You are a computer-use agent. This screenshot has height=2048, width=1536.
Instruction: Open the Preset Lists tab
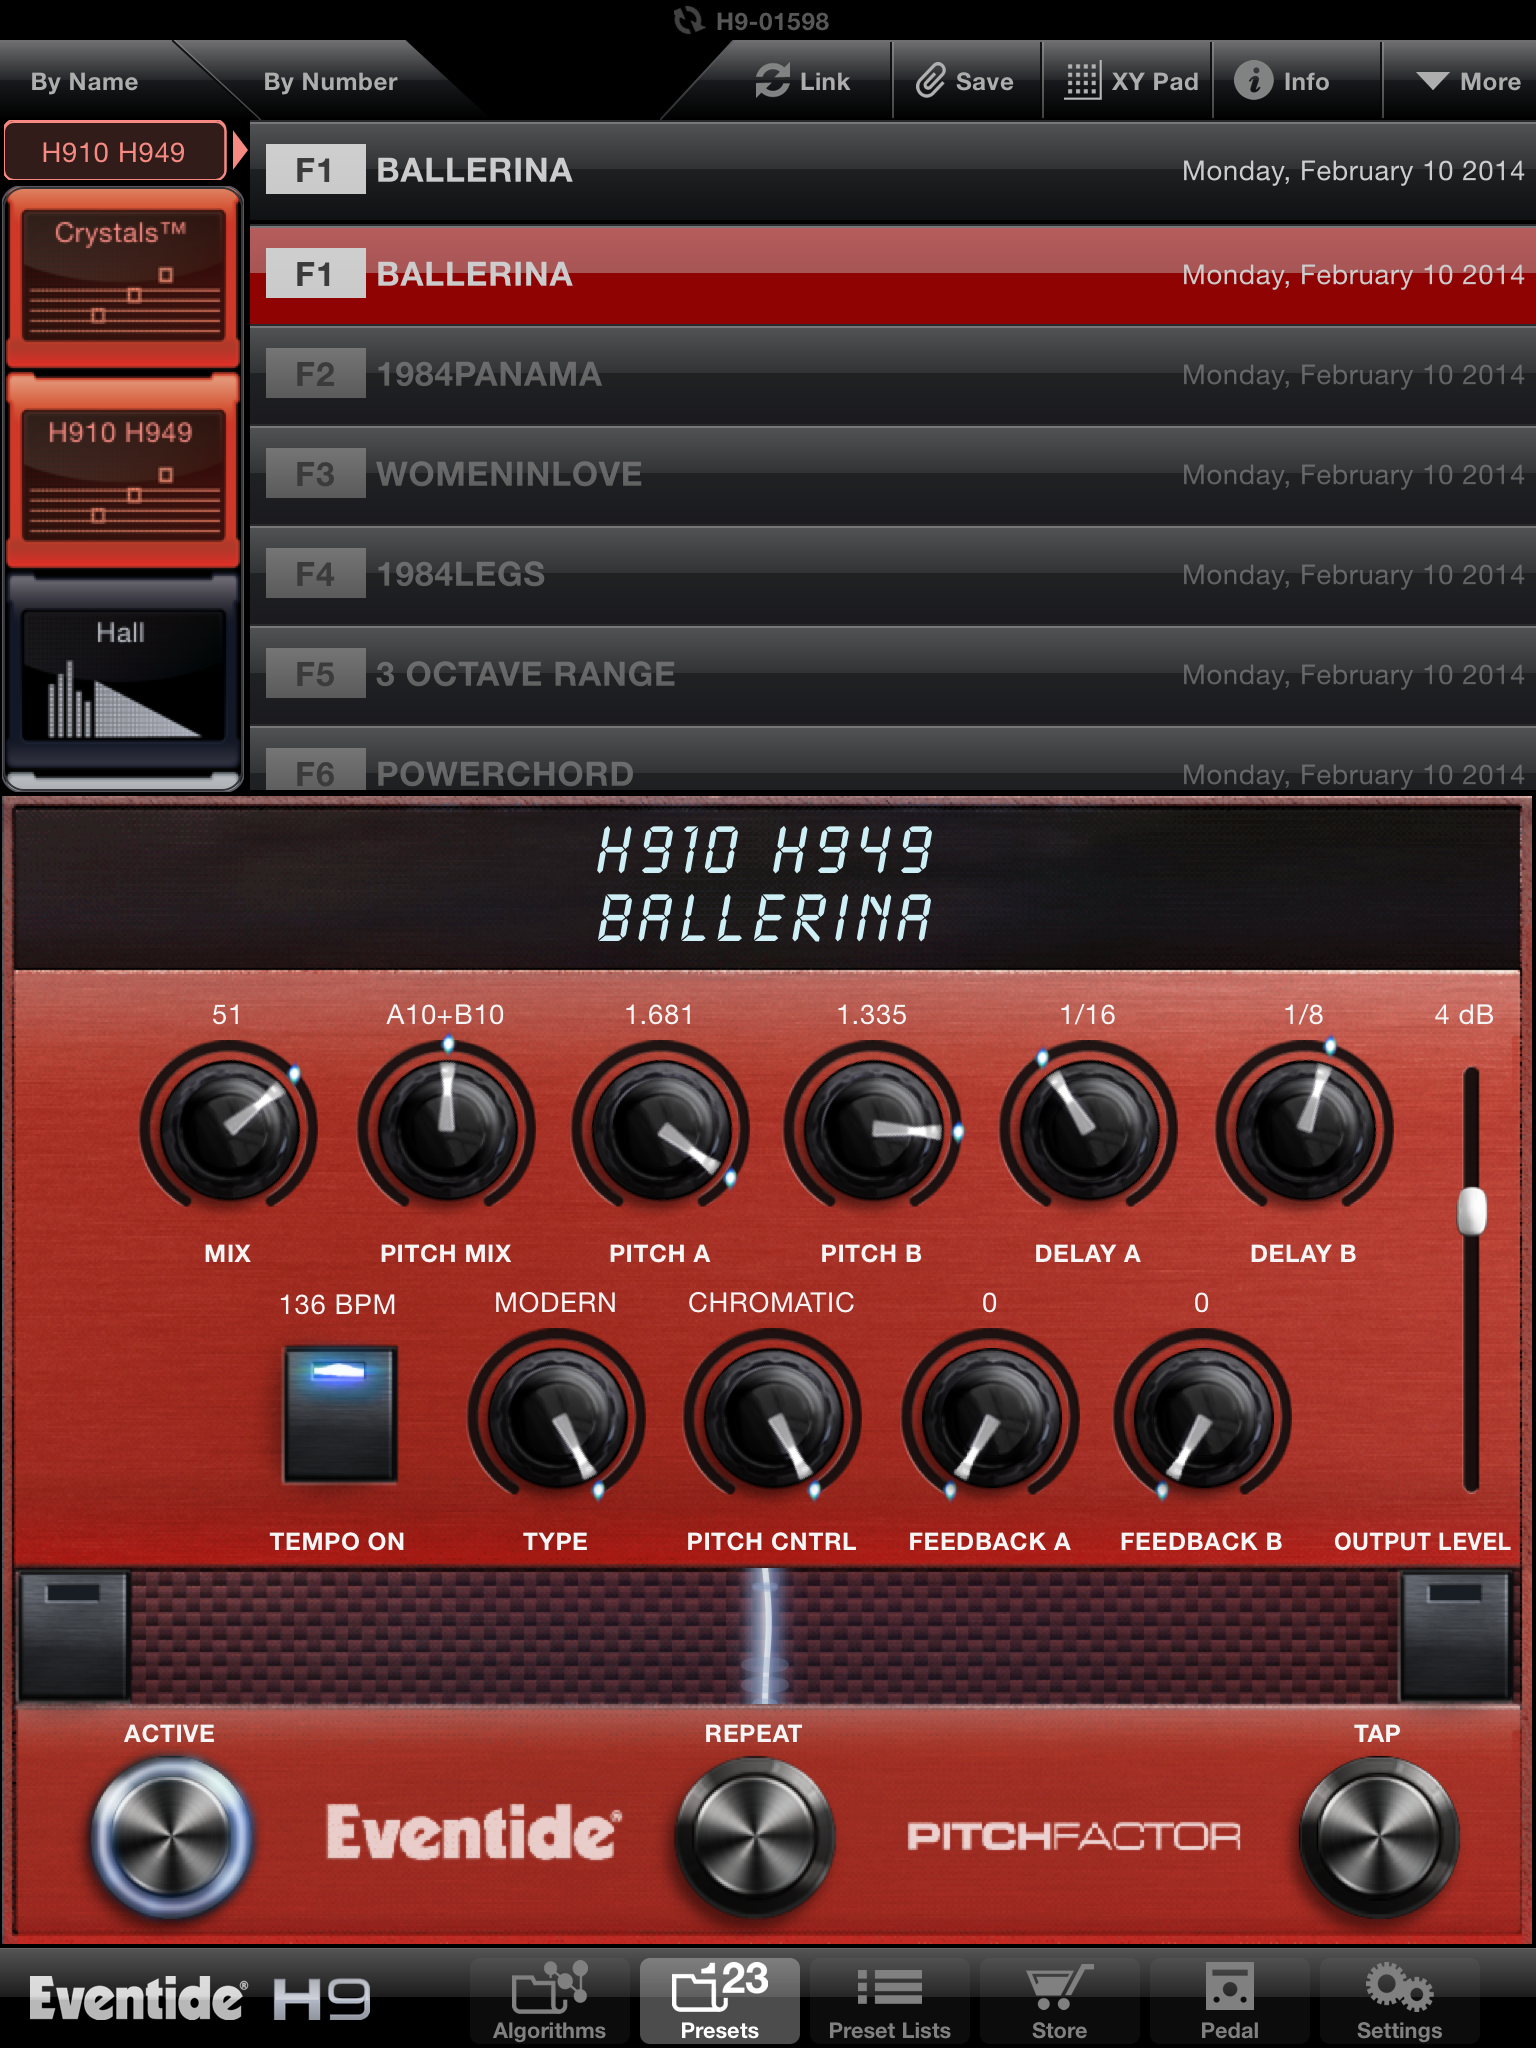coord(889,2001)
